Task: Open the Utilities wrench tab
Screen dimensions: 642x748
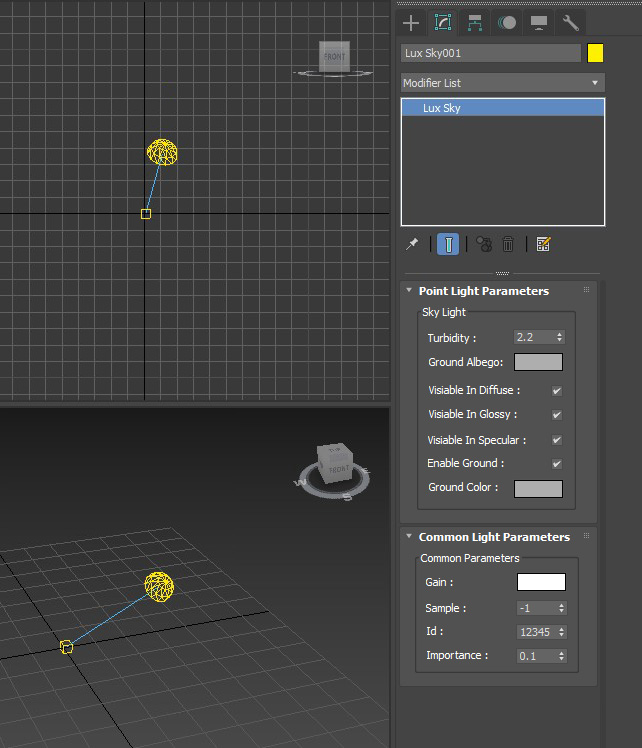Action: [x=571, y=23]
